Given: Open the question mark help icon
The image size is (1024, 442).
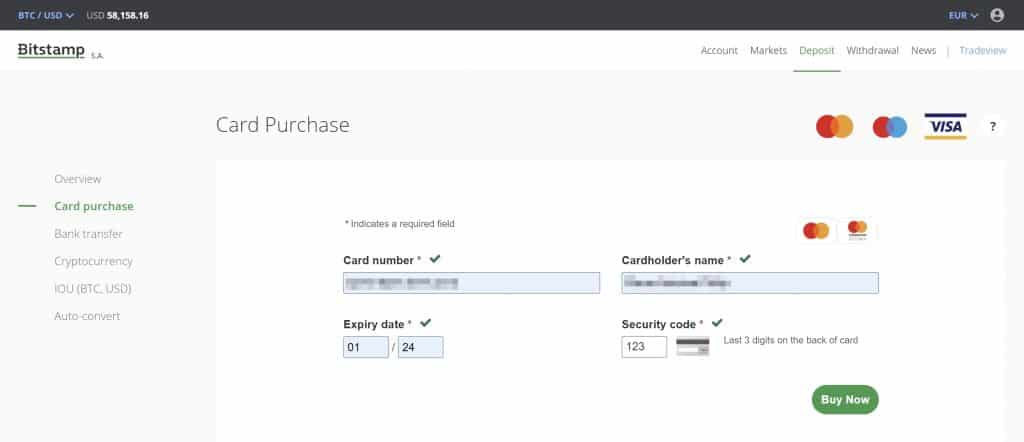Looking at the screenshot, I should [x=992, y=127].
